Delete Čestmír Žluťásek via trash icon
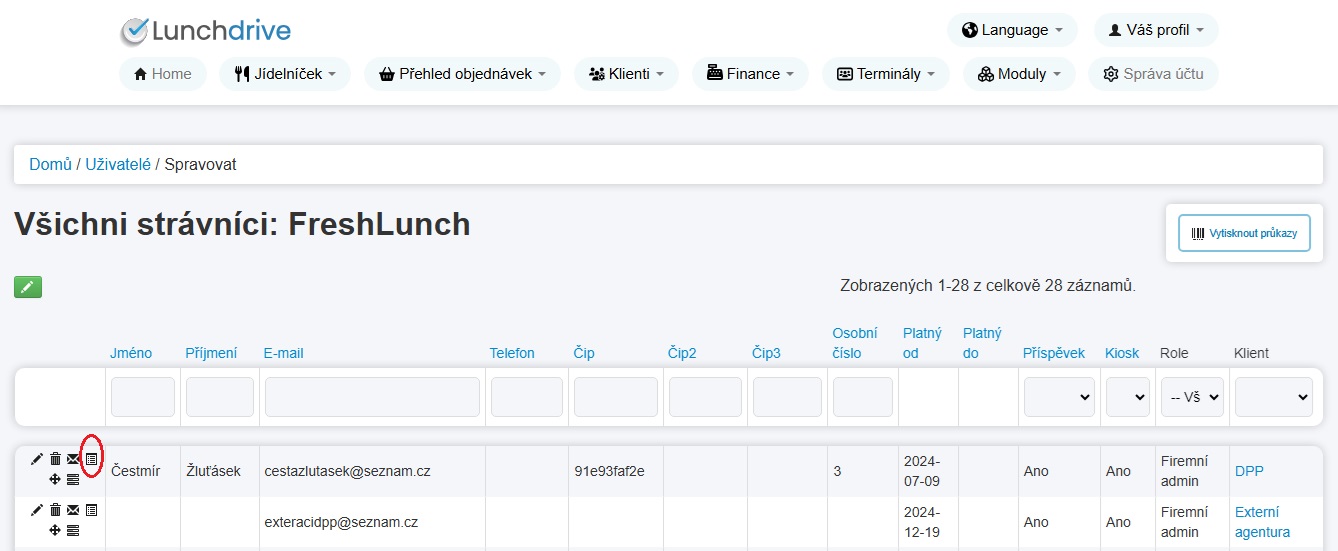This screenshot has height=551, width=1338. pos(55,459)
